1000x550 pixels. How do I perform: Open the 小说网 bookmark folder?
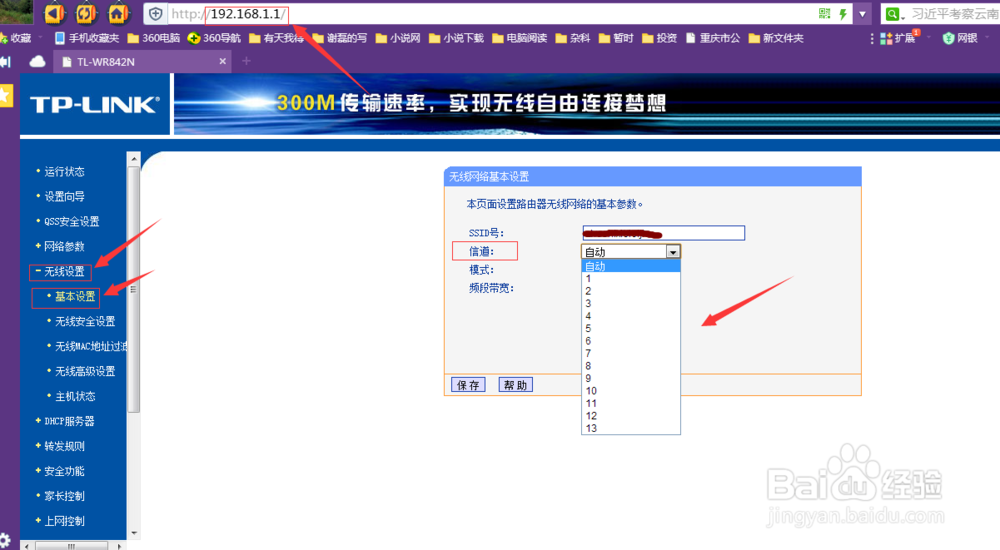pyautogui.click(x=398, y=38)
